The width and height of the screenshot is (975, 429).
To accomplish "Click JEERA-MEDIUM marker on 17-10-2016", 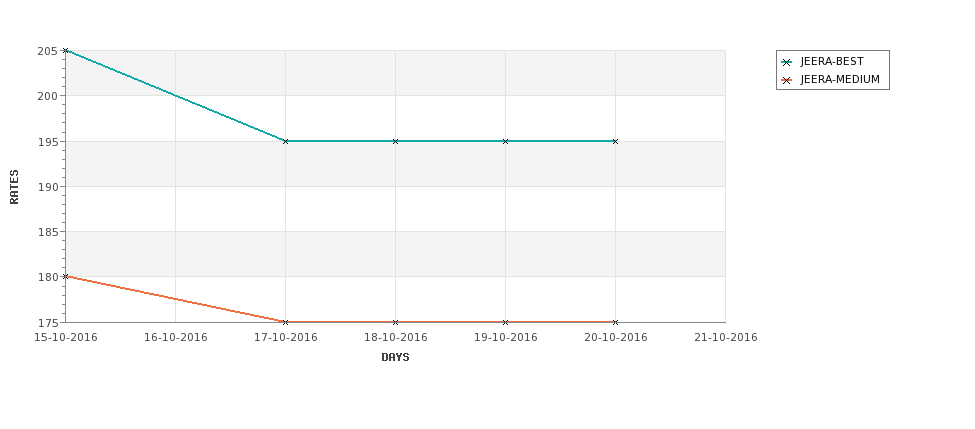I will 285,322.
